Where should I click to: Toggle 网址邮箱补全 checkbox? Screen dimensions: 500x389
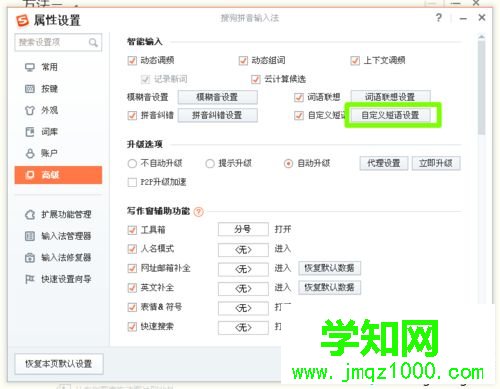[132, 268]
